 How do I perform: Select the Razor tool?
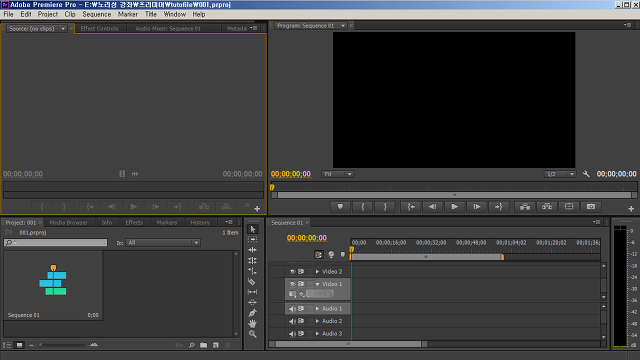252,282
